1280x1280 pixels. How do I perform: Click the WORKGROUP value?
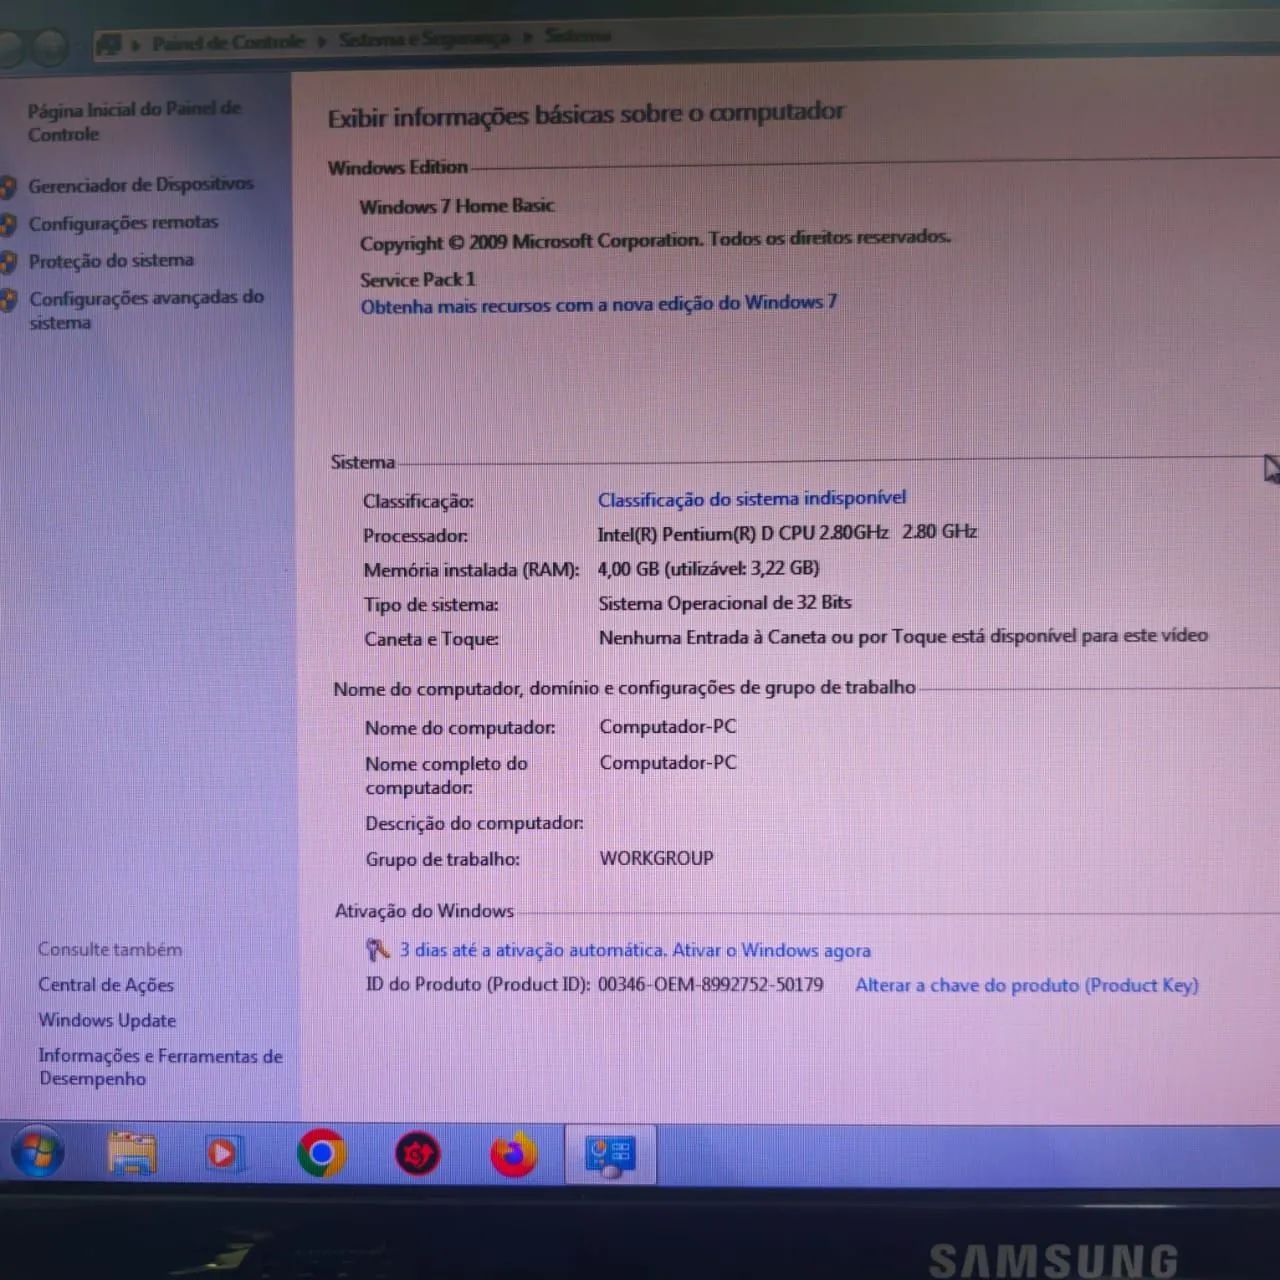point(656,858)
